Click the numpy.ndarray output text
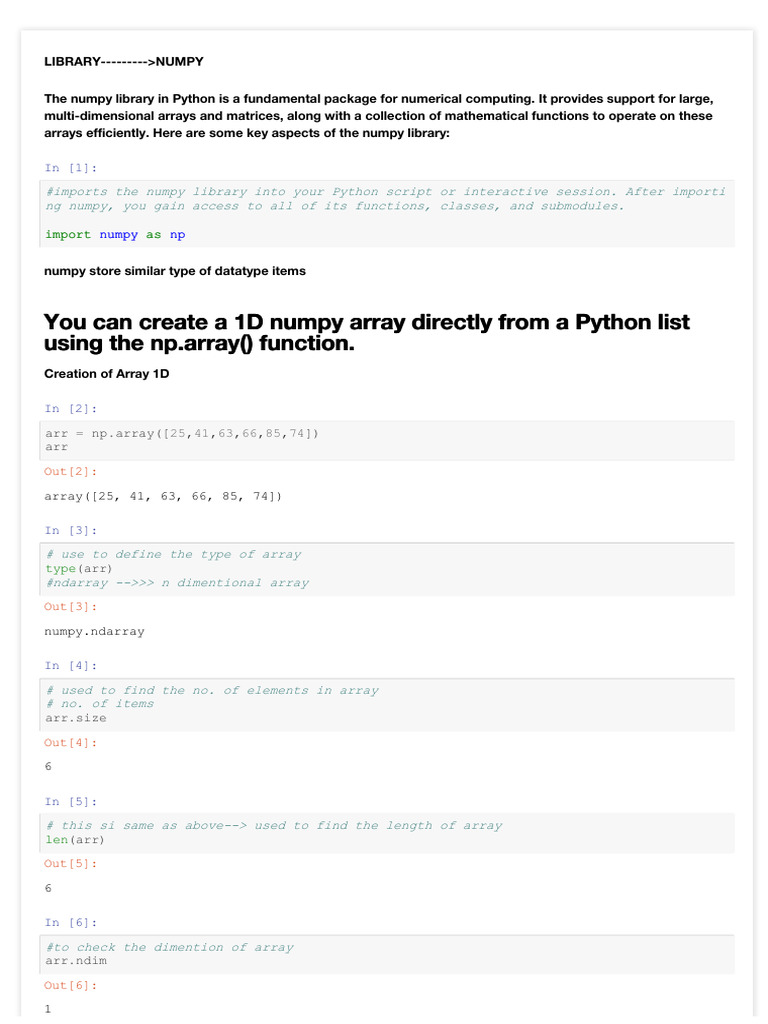This screenshot has width=768, height=1024. [x=95, y=632]
